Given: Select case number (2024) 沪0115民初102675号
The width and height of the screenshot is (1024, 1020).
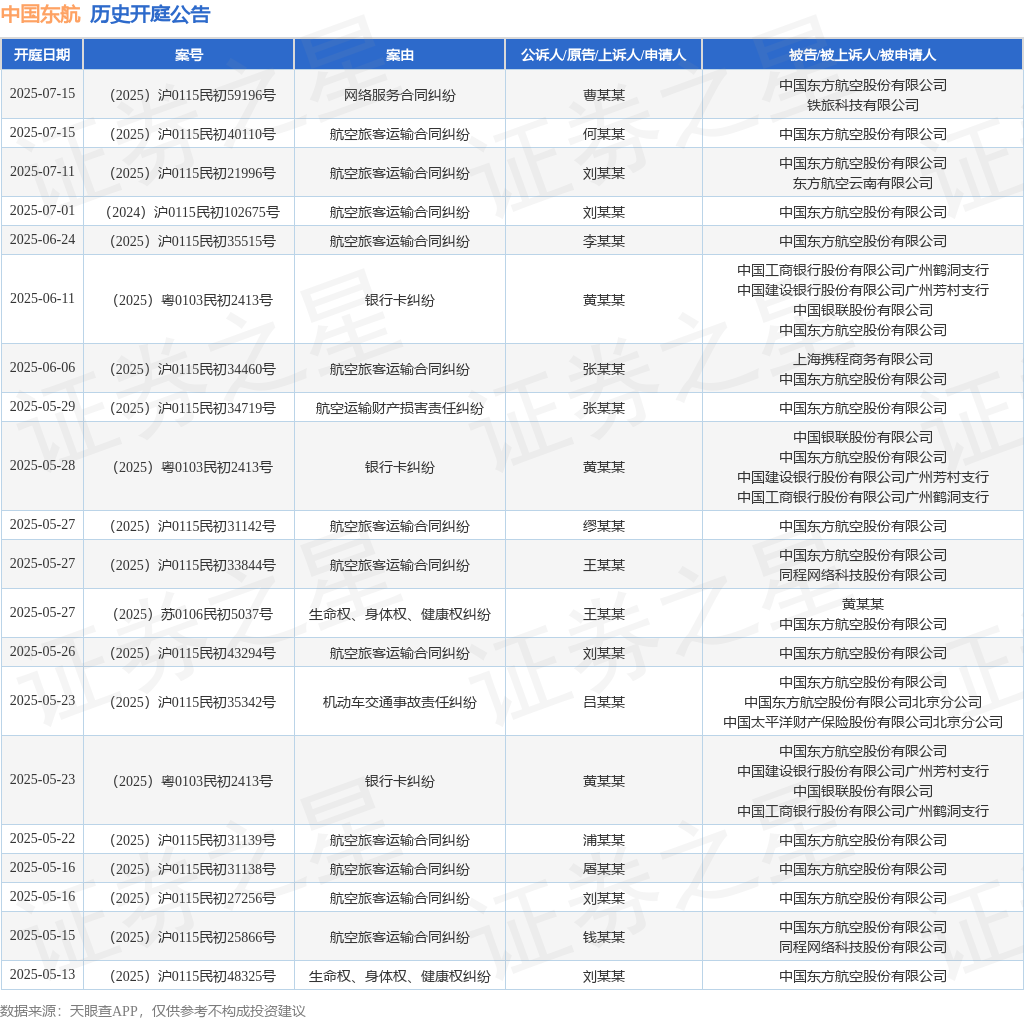Looking at the screenshot, I should (193, 212).
